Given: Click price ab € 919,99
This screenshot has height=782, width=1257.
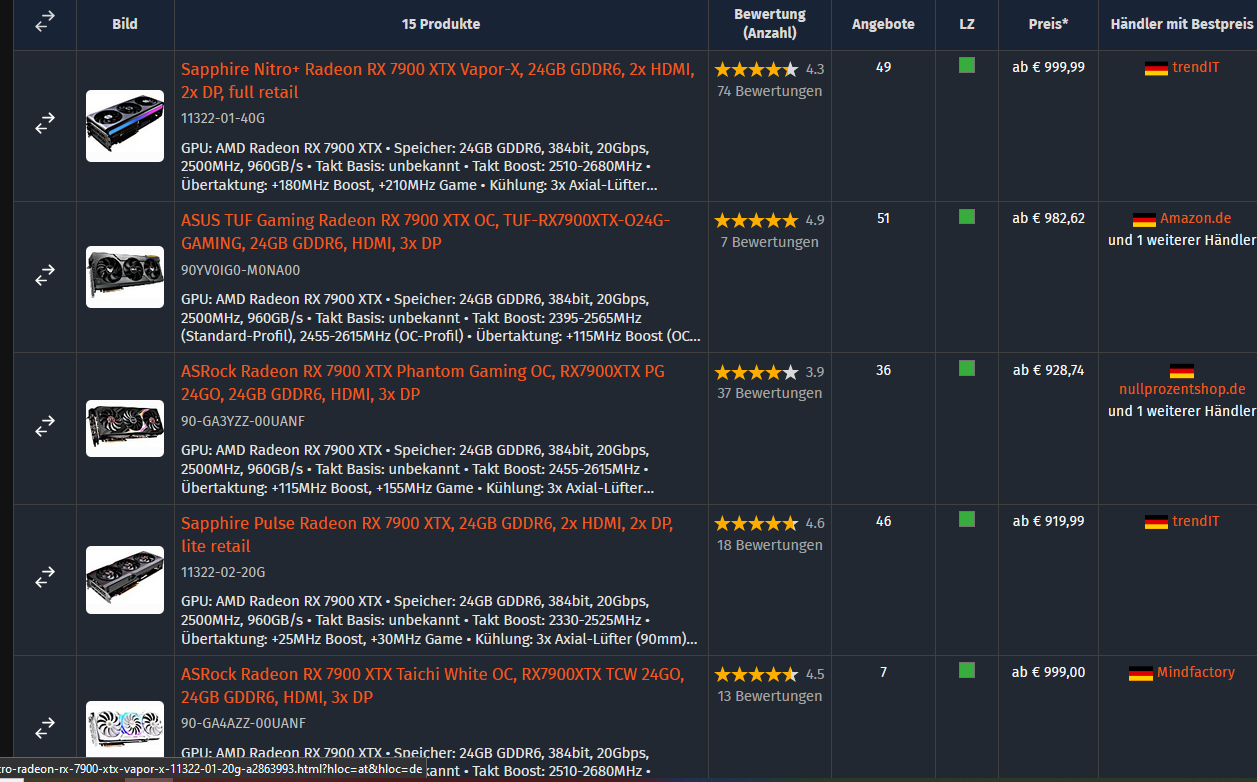Looking at the screenshot, I should (1048, 521).
